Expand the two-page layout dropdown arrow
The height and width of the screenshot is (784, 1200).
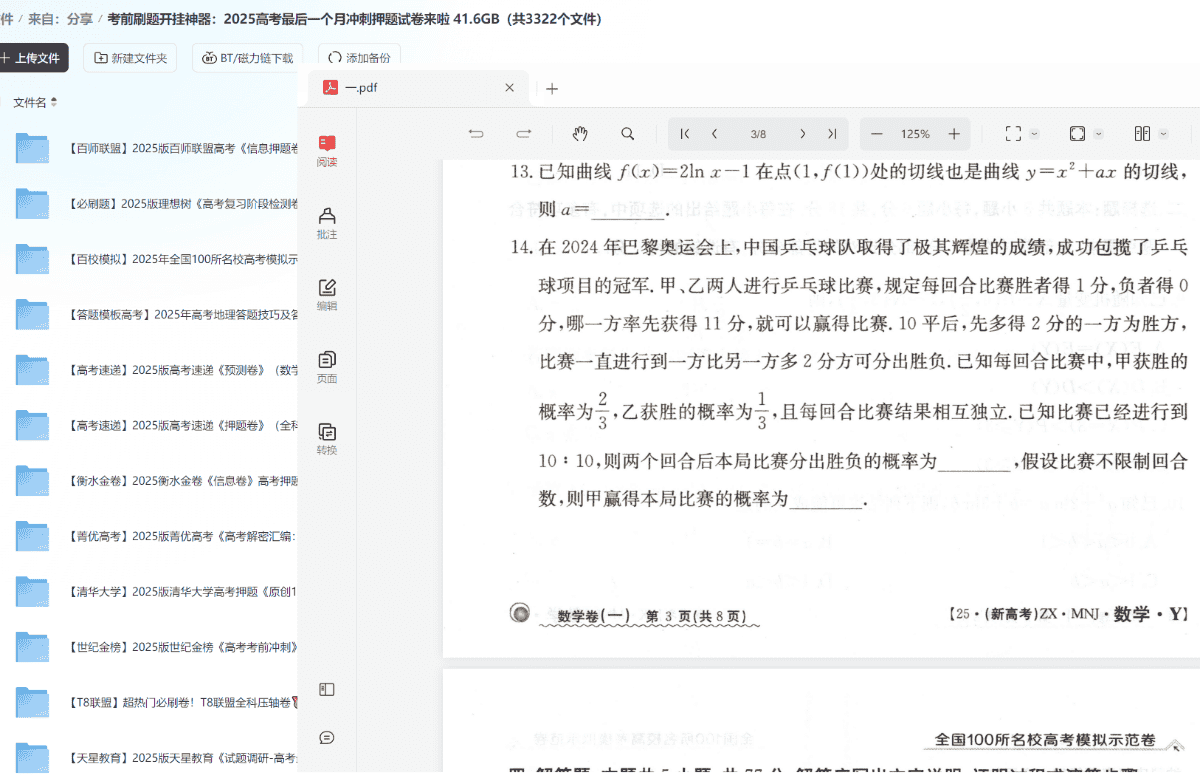(1164, 134)
